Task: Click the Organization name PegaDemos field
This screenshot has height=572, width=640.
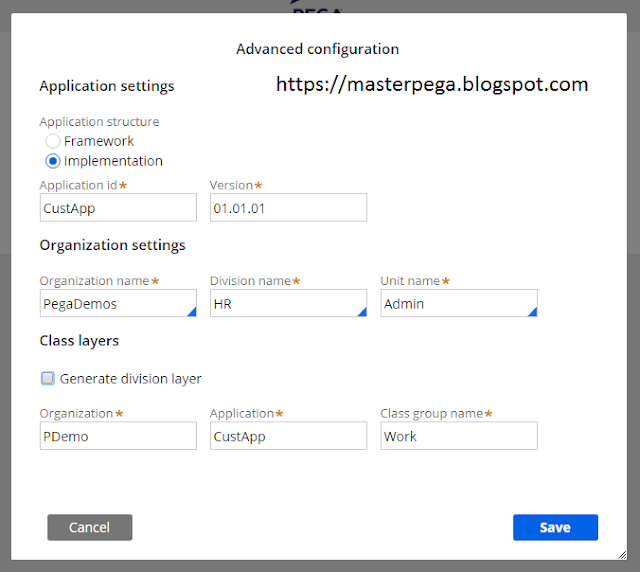Action: point(118,303)
